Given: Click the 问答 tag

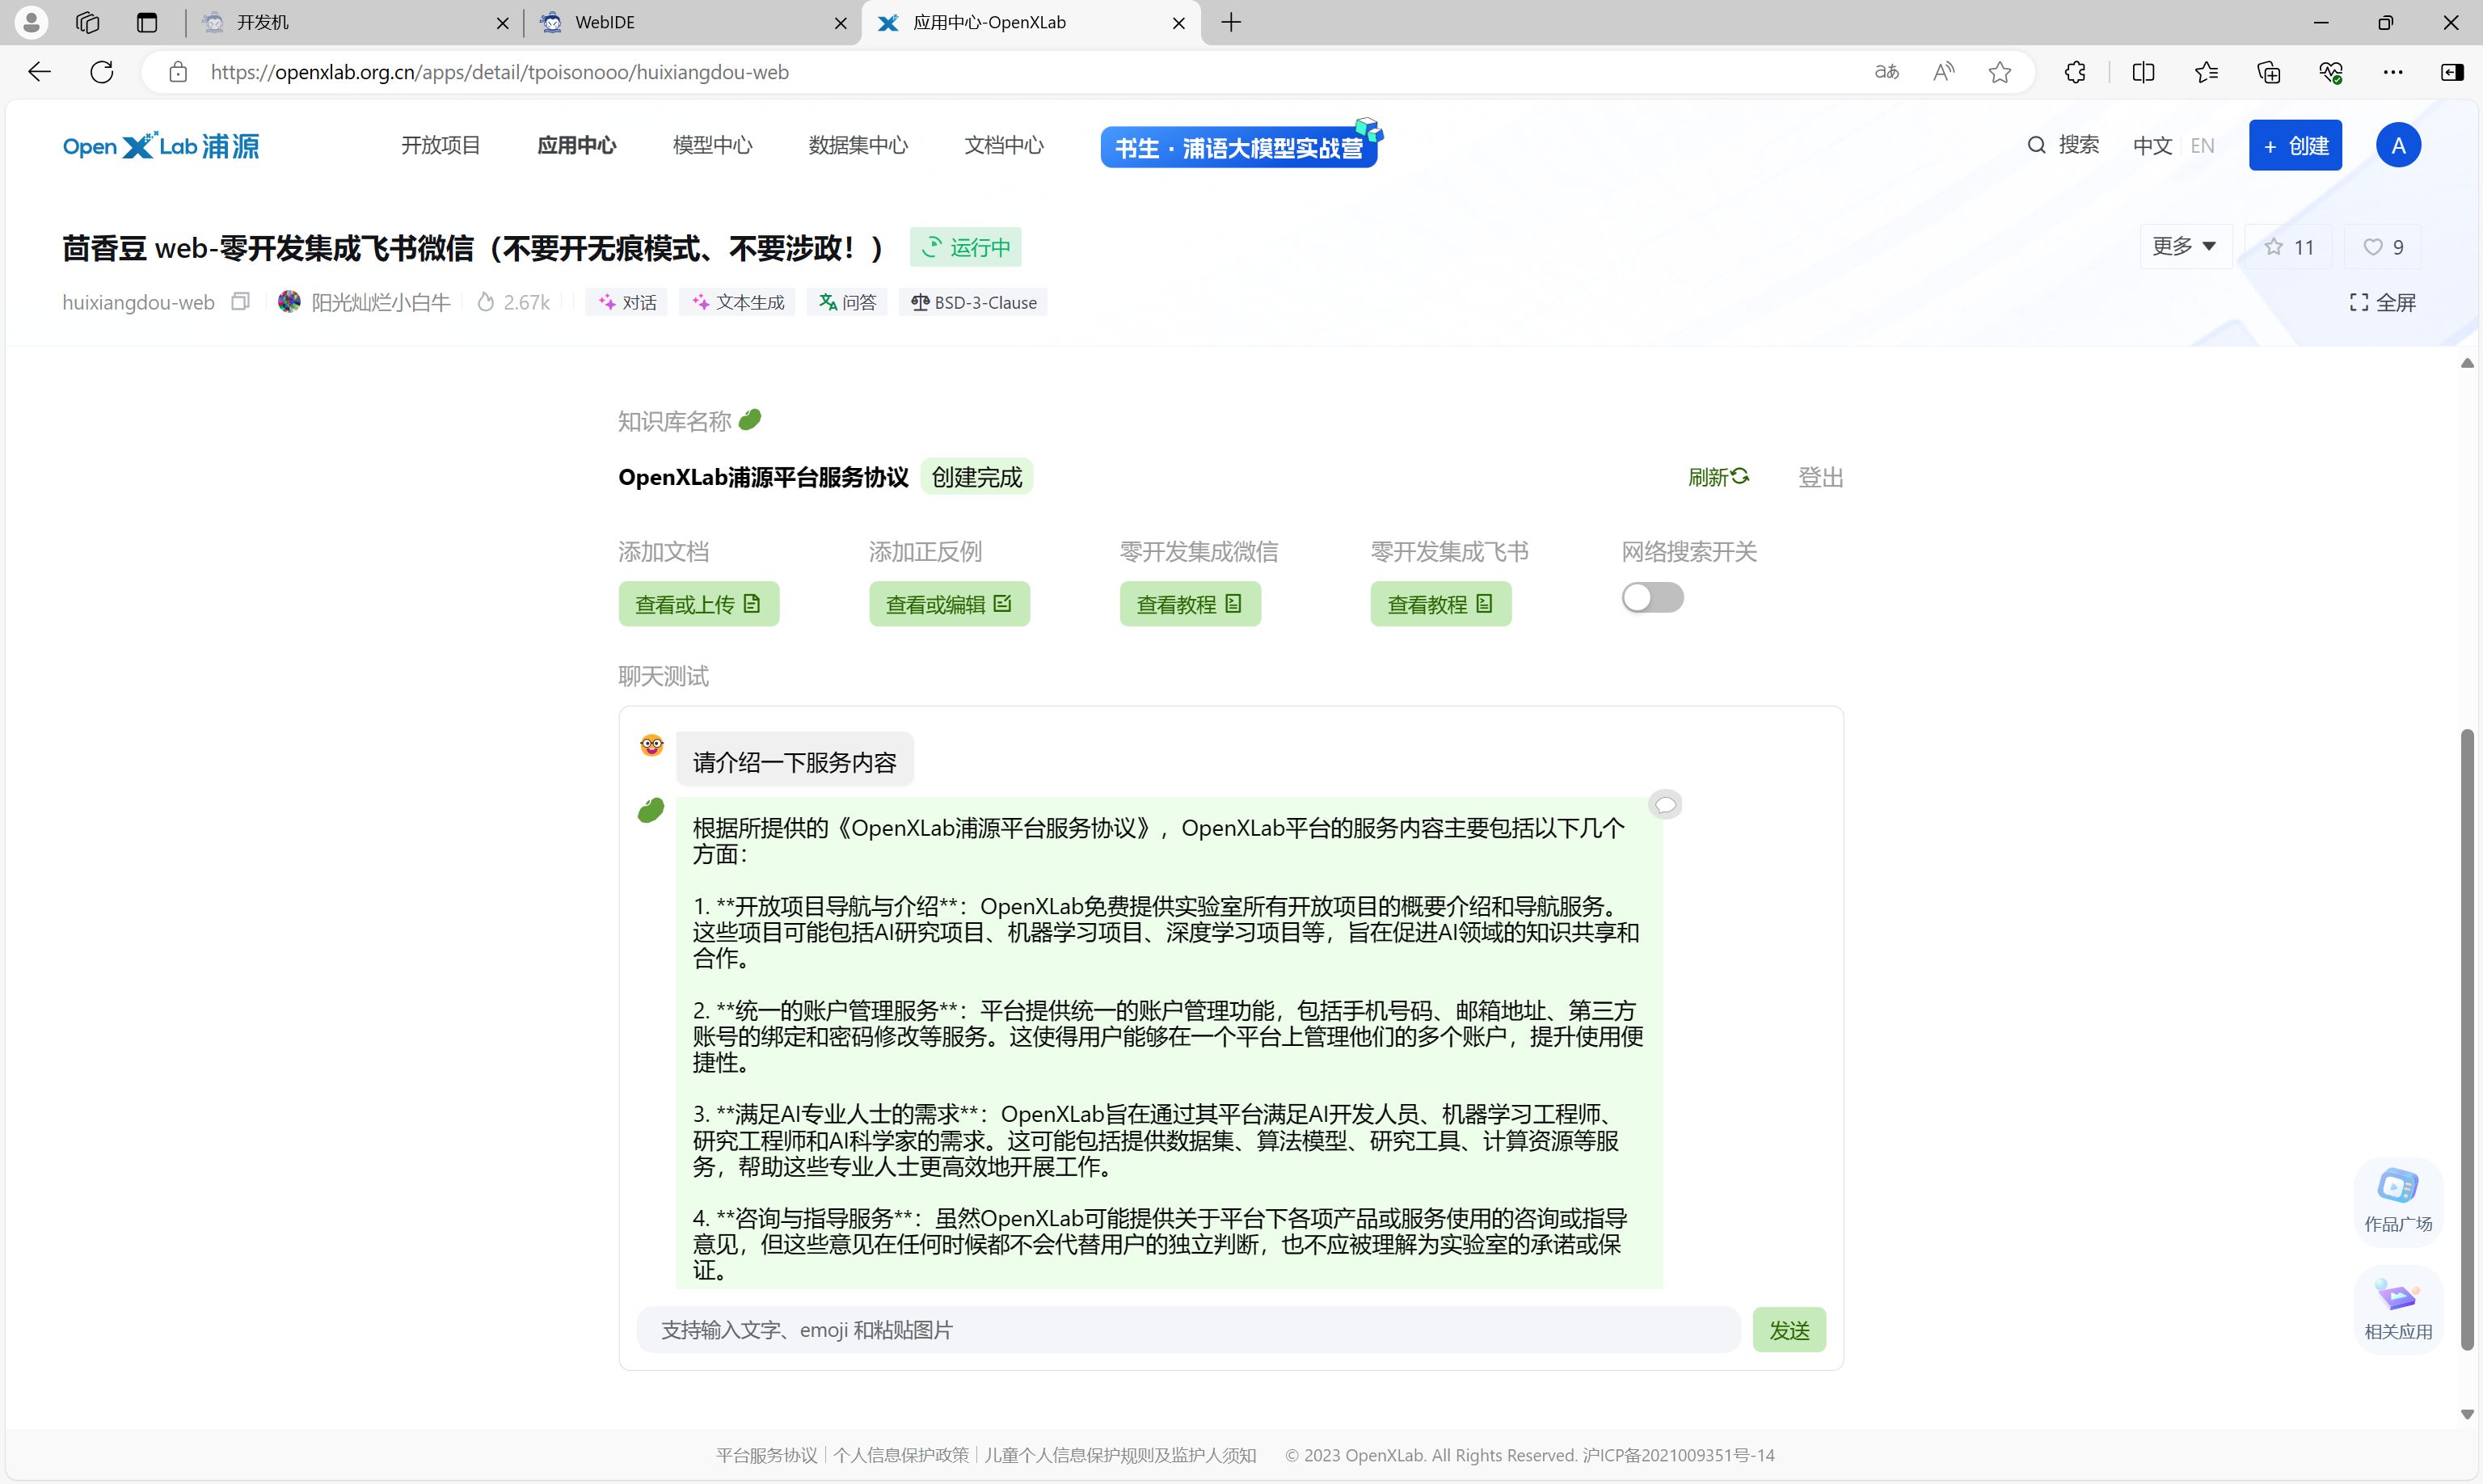Looking at the screenshot, I should 847,302.
